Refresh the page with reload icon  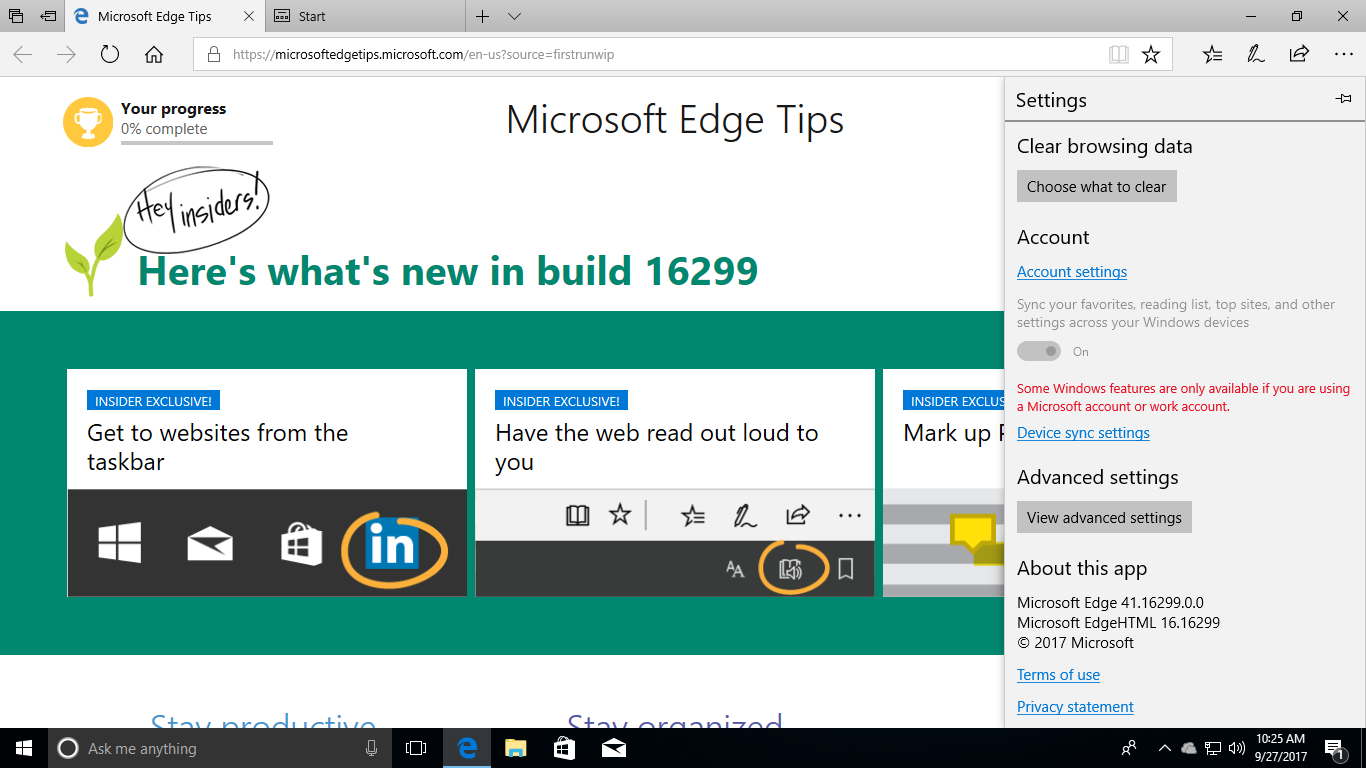click(110, 55)
